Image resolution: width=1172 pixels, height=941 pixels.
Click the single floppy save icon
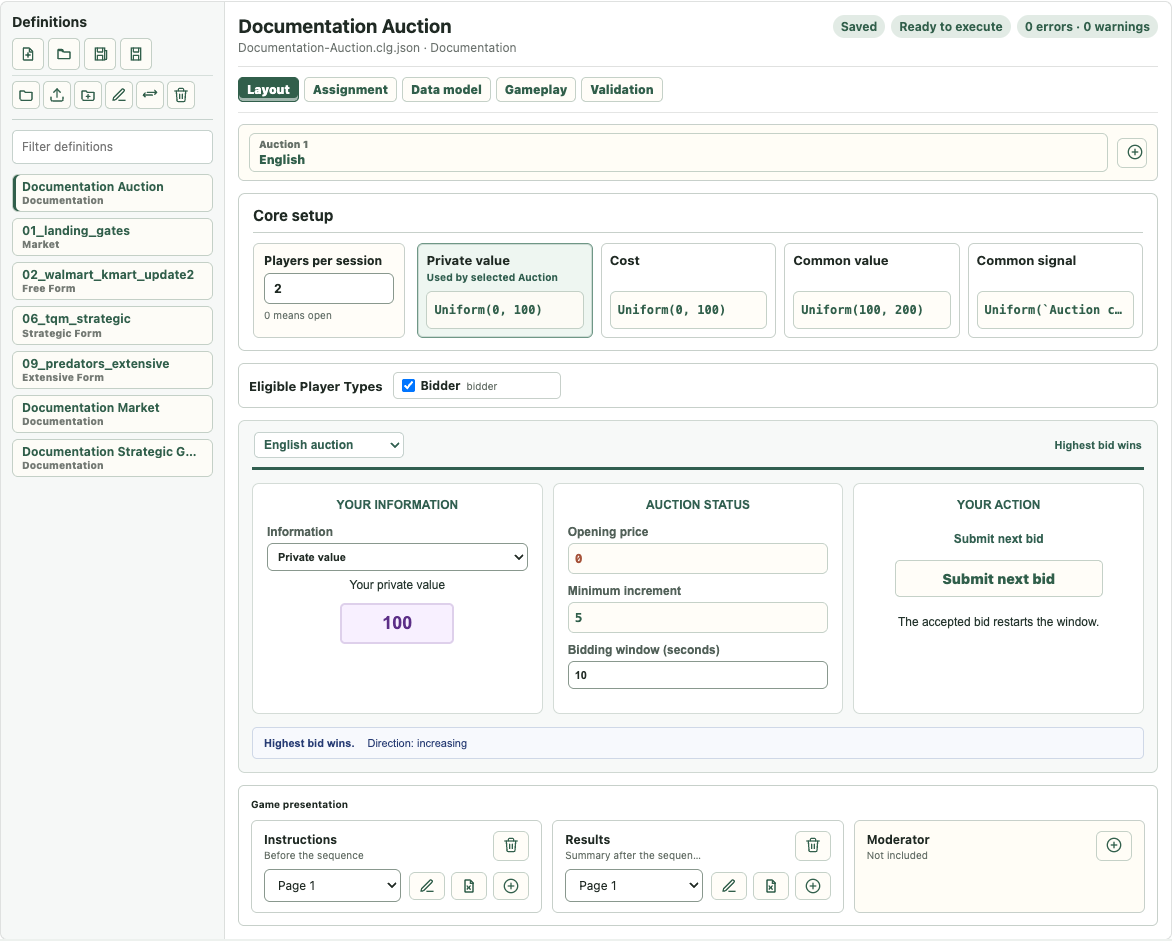click(x=136, y=54)
